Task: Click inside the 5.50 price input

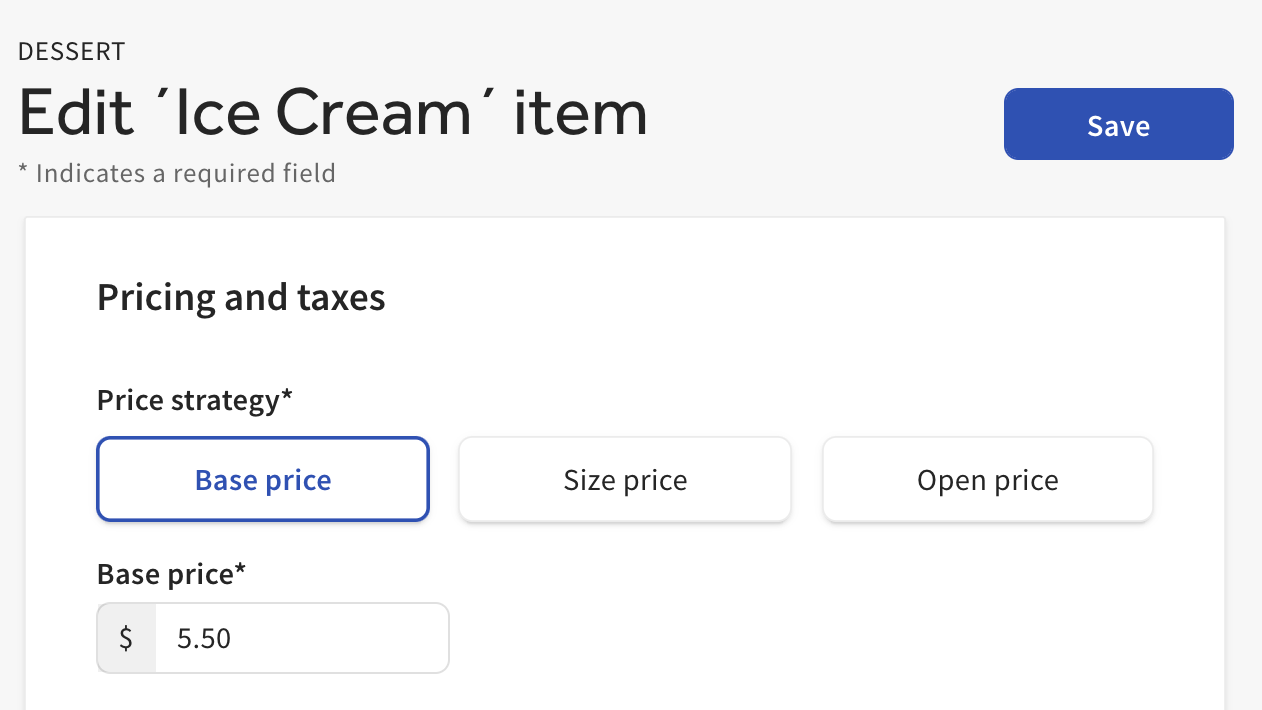Action: point(300,637)
